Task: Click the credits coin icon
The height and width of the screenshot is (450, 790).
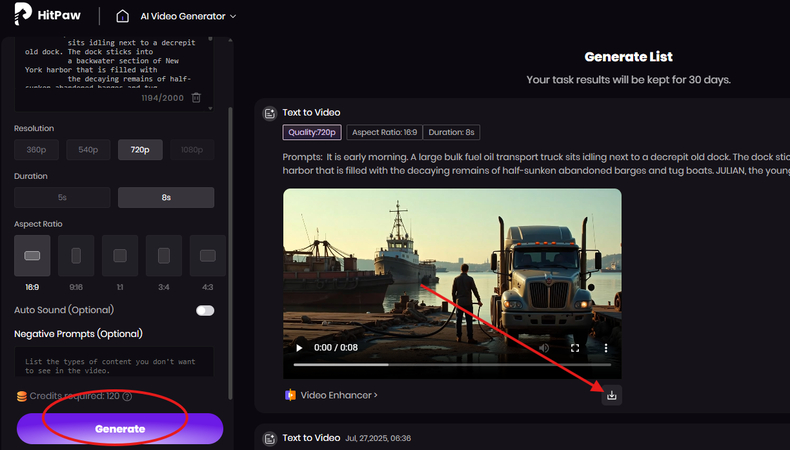Action: pyautogui.click(x=22, y=397)
